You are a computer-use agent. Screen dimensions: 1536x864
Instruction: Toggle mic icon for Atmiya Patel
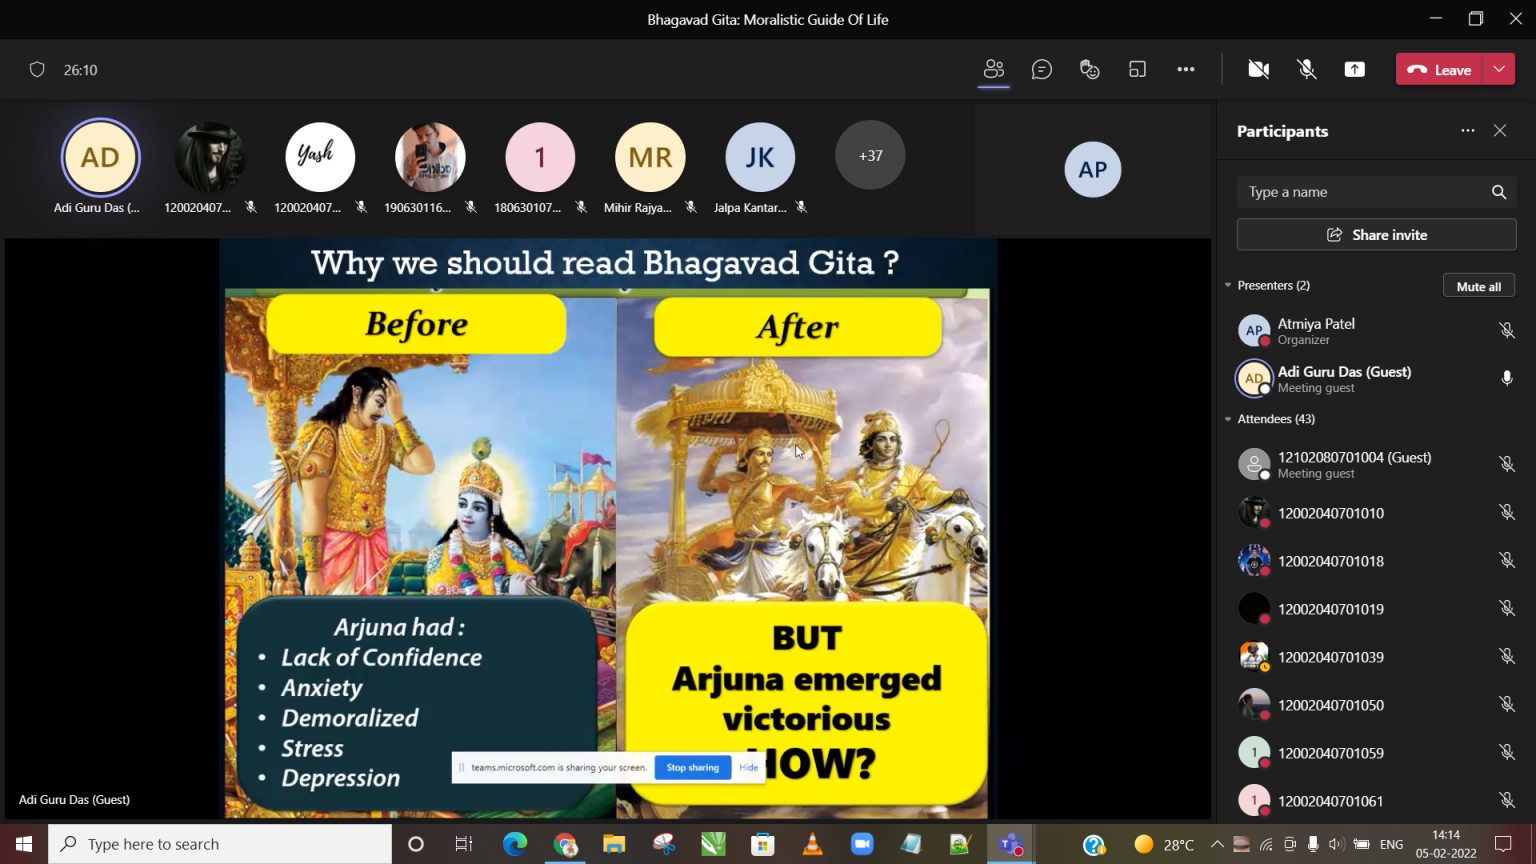1506,331
